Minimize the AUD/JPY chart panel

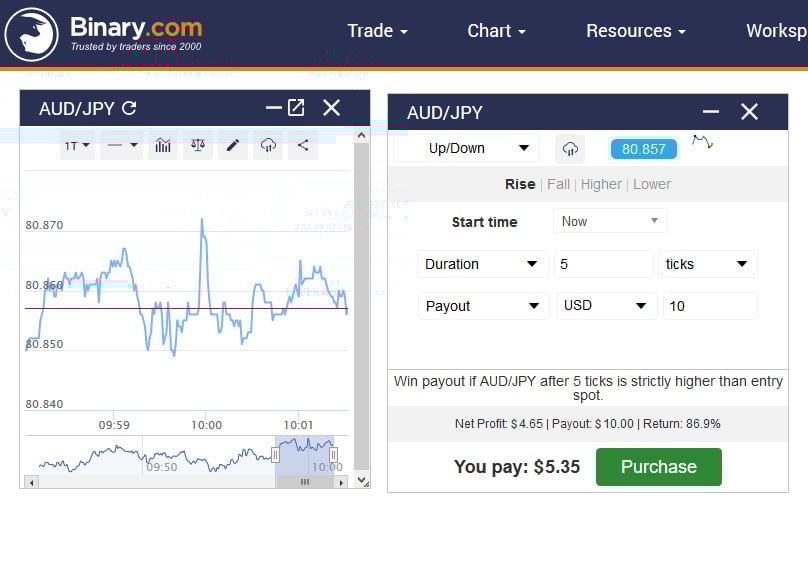click(x=273, y=108)
